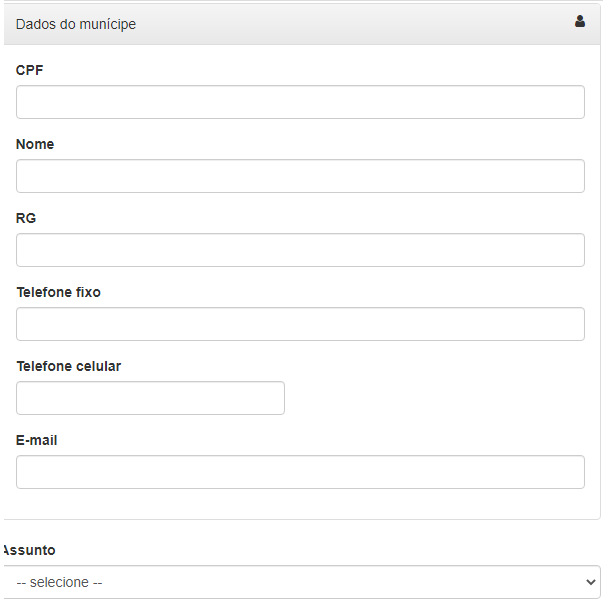The height and width of the screenshot is (612, 614).
Task: Click the RG field label
Action: click(x=26, y=218)
